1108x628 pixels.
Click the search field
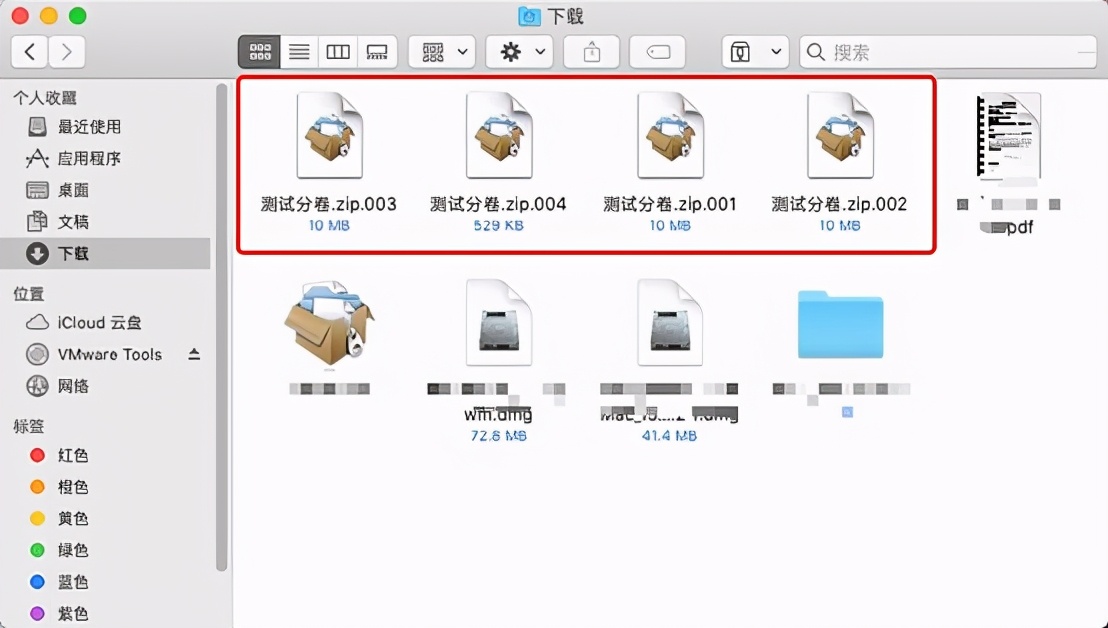(948, 52)
